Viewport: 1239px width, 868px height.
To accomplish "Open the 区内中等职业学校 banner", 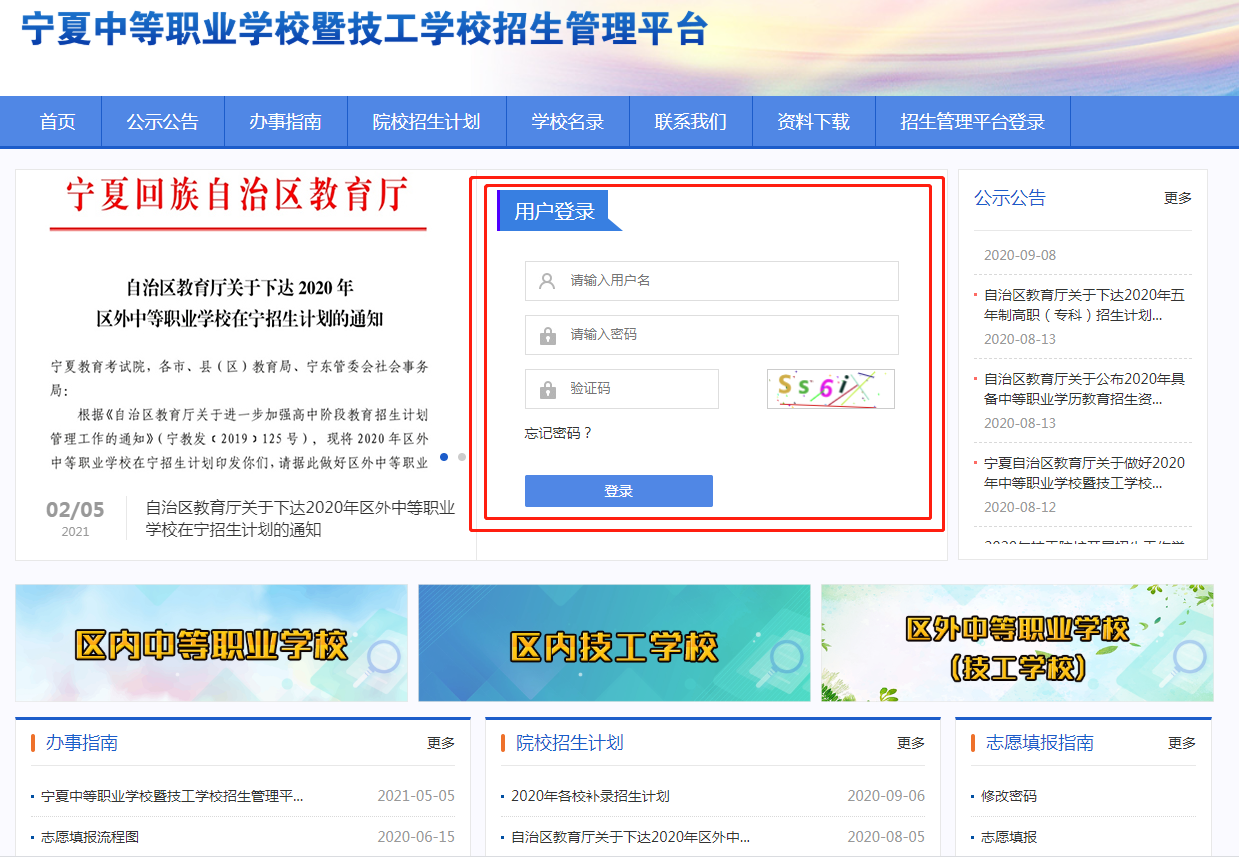I will tap(211, 643).
